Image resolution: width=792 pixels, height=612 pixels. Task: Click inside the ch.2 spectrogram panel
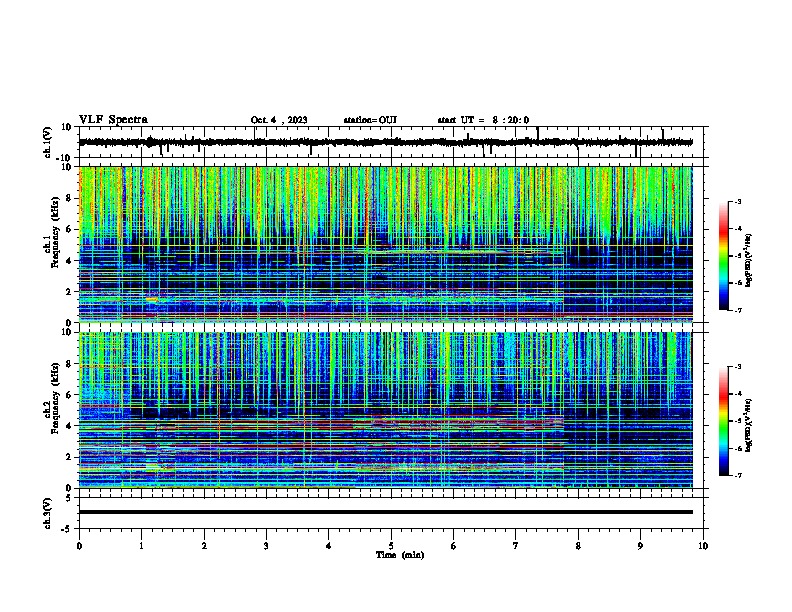point(385,410)
